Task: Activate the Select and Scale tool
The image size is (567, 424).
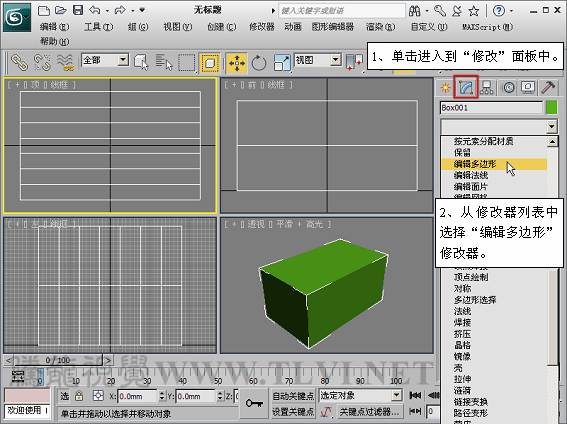Action: point(282,62)
